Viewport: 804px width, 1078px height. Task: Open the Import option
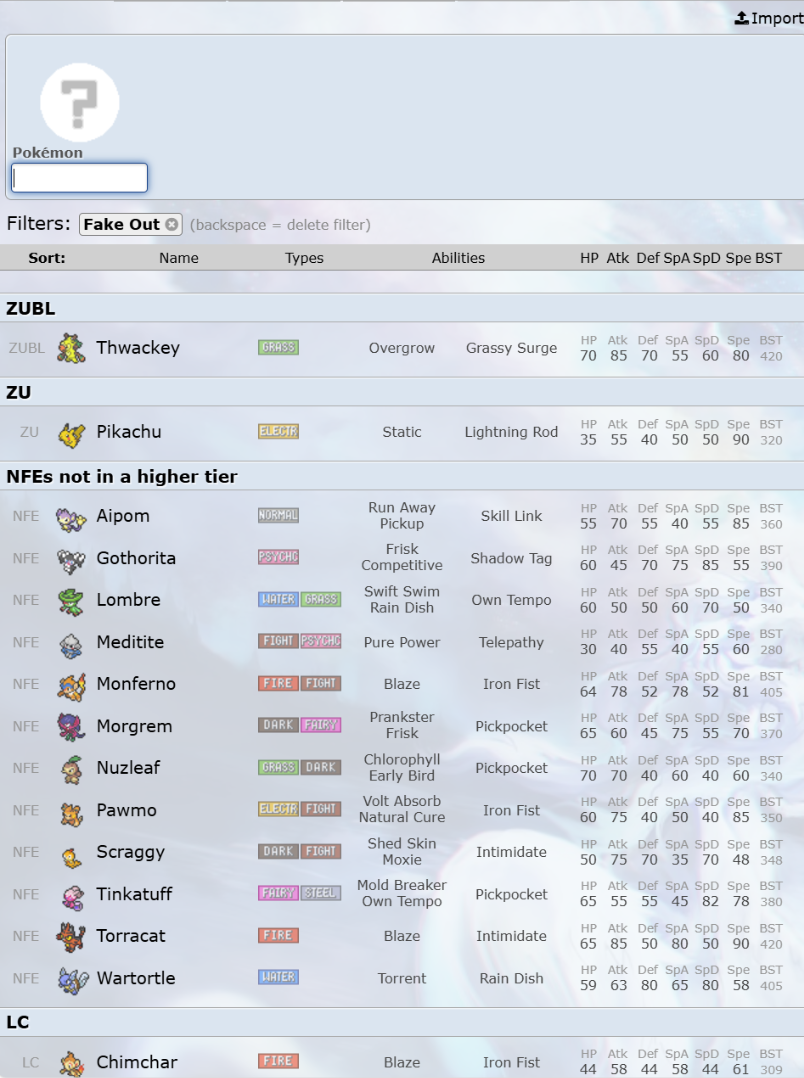point(769,18)
